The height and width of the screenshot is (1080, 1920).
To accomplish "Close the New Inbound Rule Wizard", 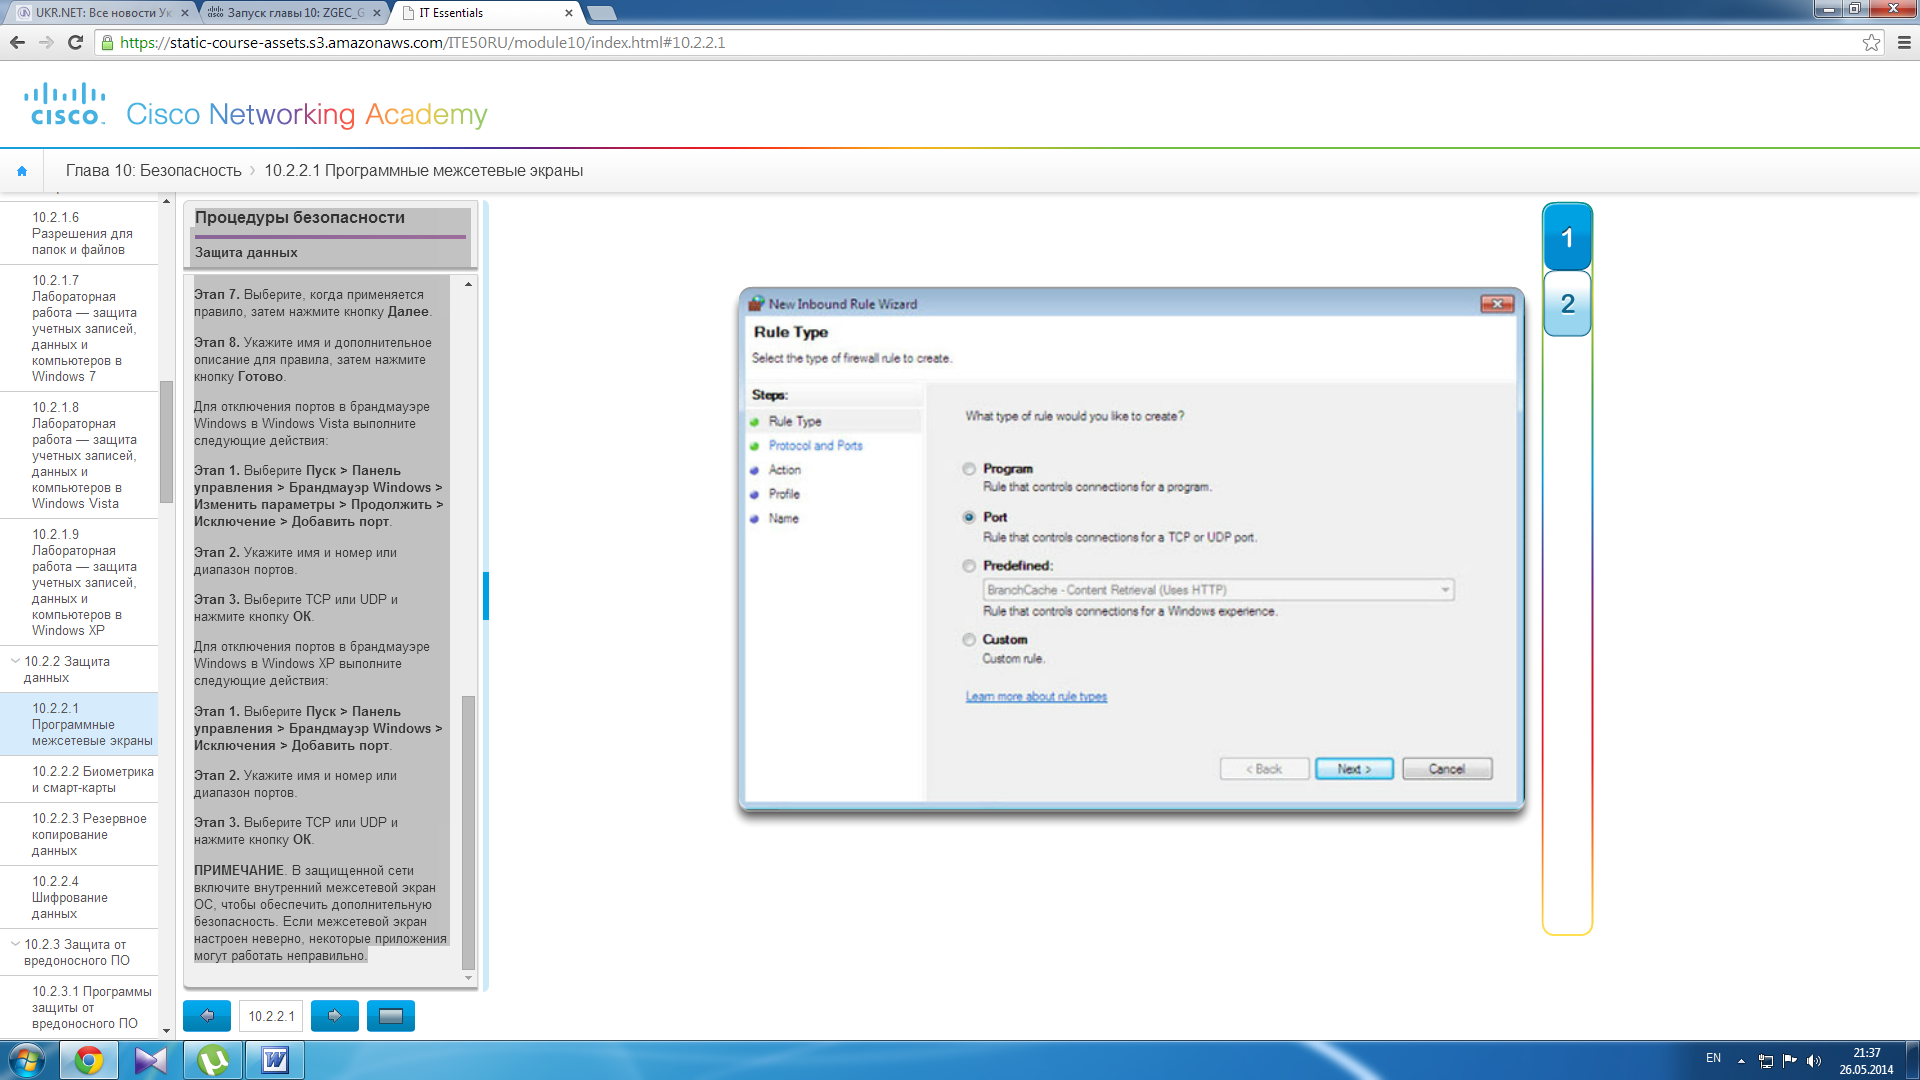I will pyautogui.click(x=1497, y=304).
